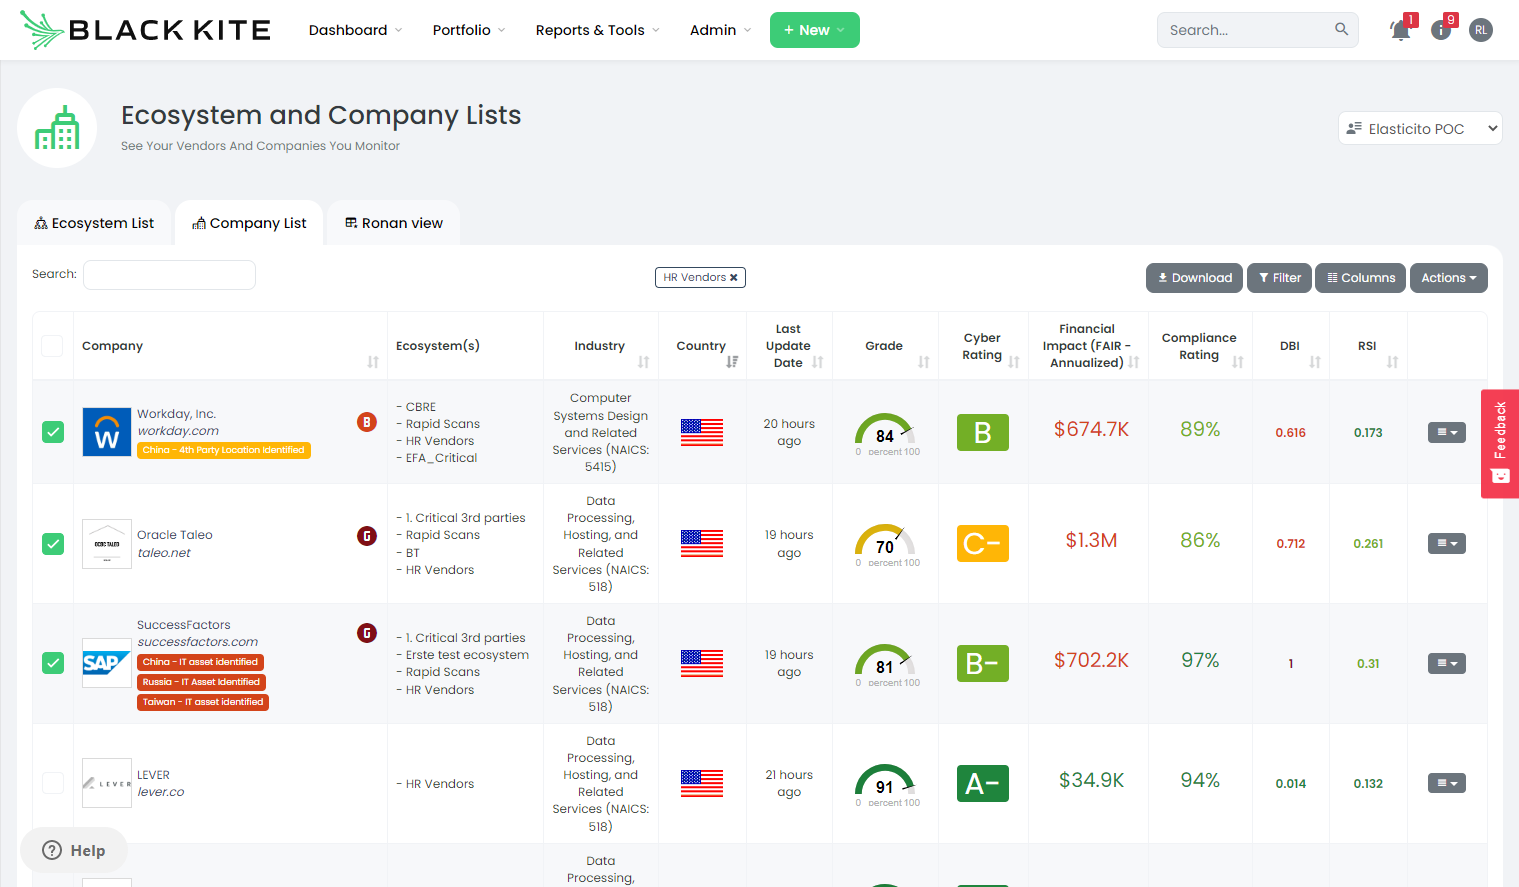Sort by Industry column arrows
The image size is (1519, 887).
coord(643,362)
